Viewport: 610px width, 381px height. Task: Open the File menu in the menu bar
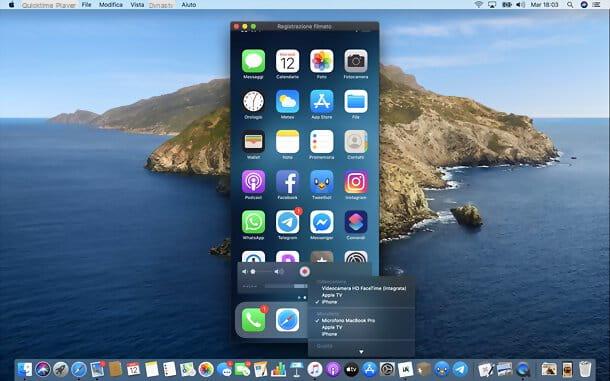[x=86, y=5]
